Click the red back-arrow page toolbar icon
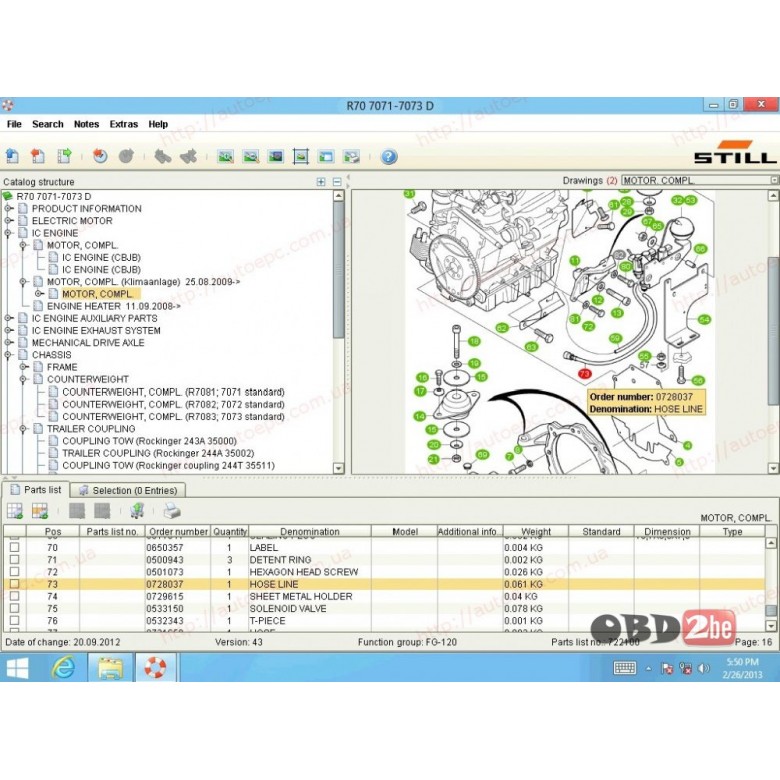Viewport: 780px width, 780px height. (38, 156)
